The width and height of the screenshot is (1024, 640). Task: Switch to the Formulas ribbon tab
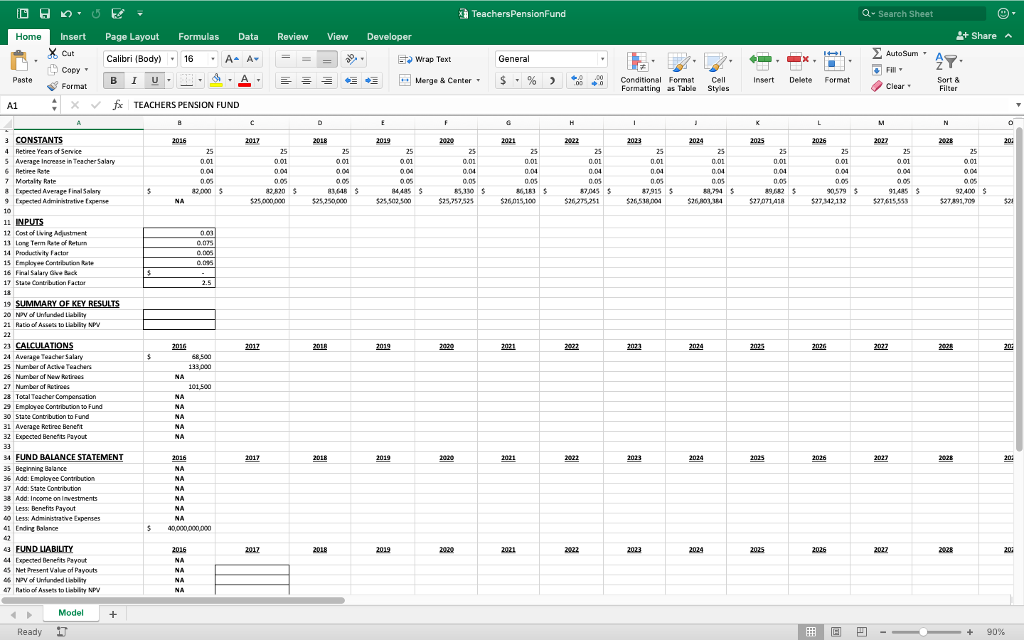pyautogui.click(x=198, y=37)
